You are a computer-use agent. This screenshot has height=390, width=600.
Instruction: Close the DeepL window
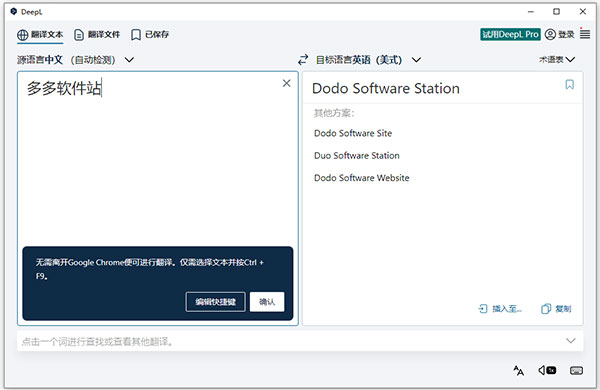582,11
